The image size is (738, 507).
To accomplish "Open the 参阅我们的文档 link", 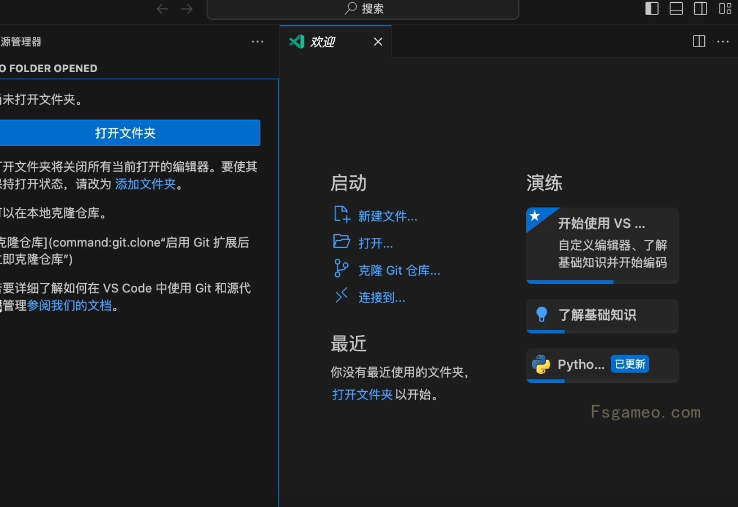I will (70, 306).
